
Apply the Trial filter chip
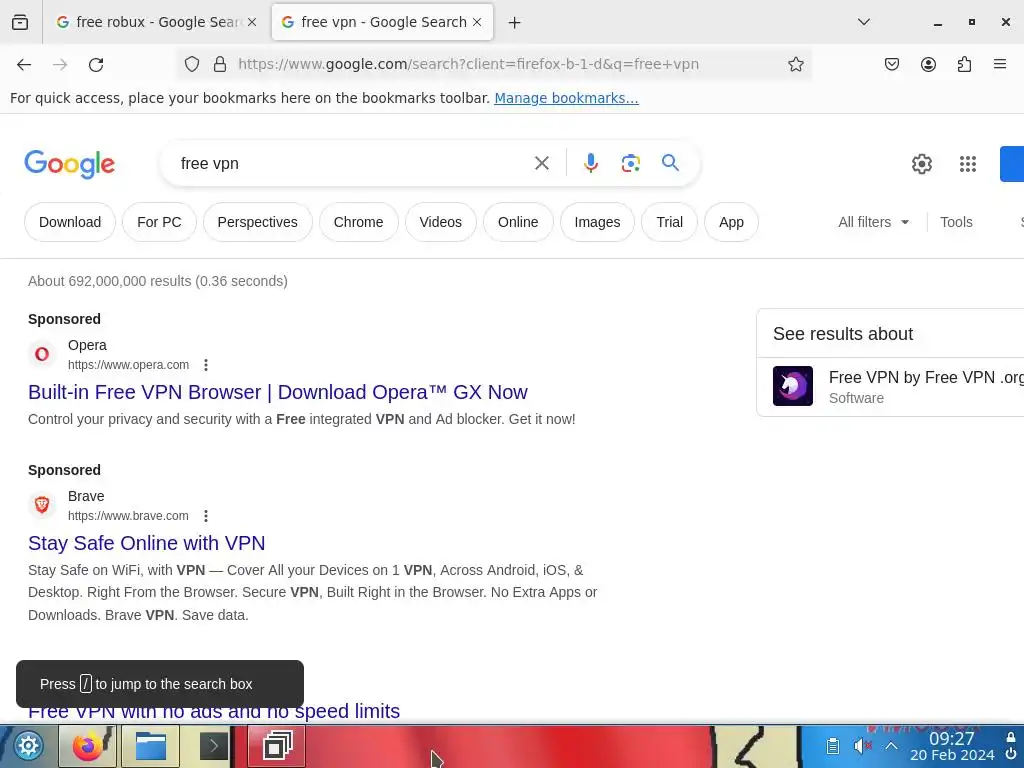point(669,222)
